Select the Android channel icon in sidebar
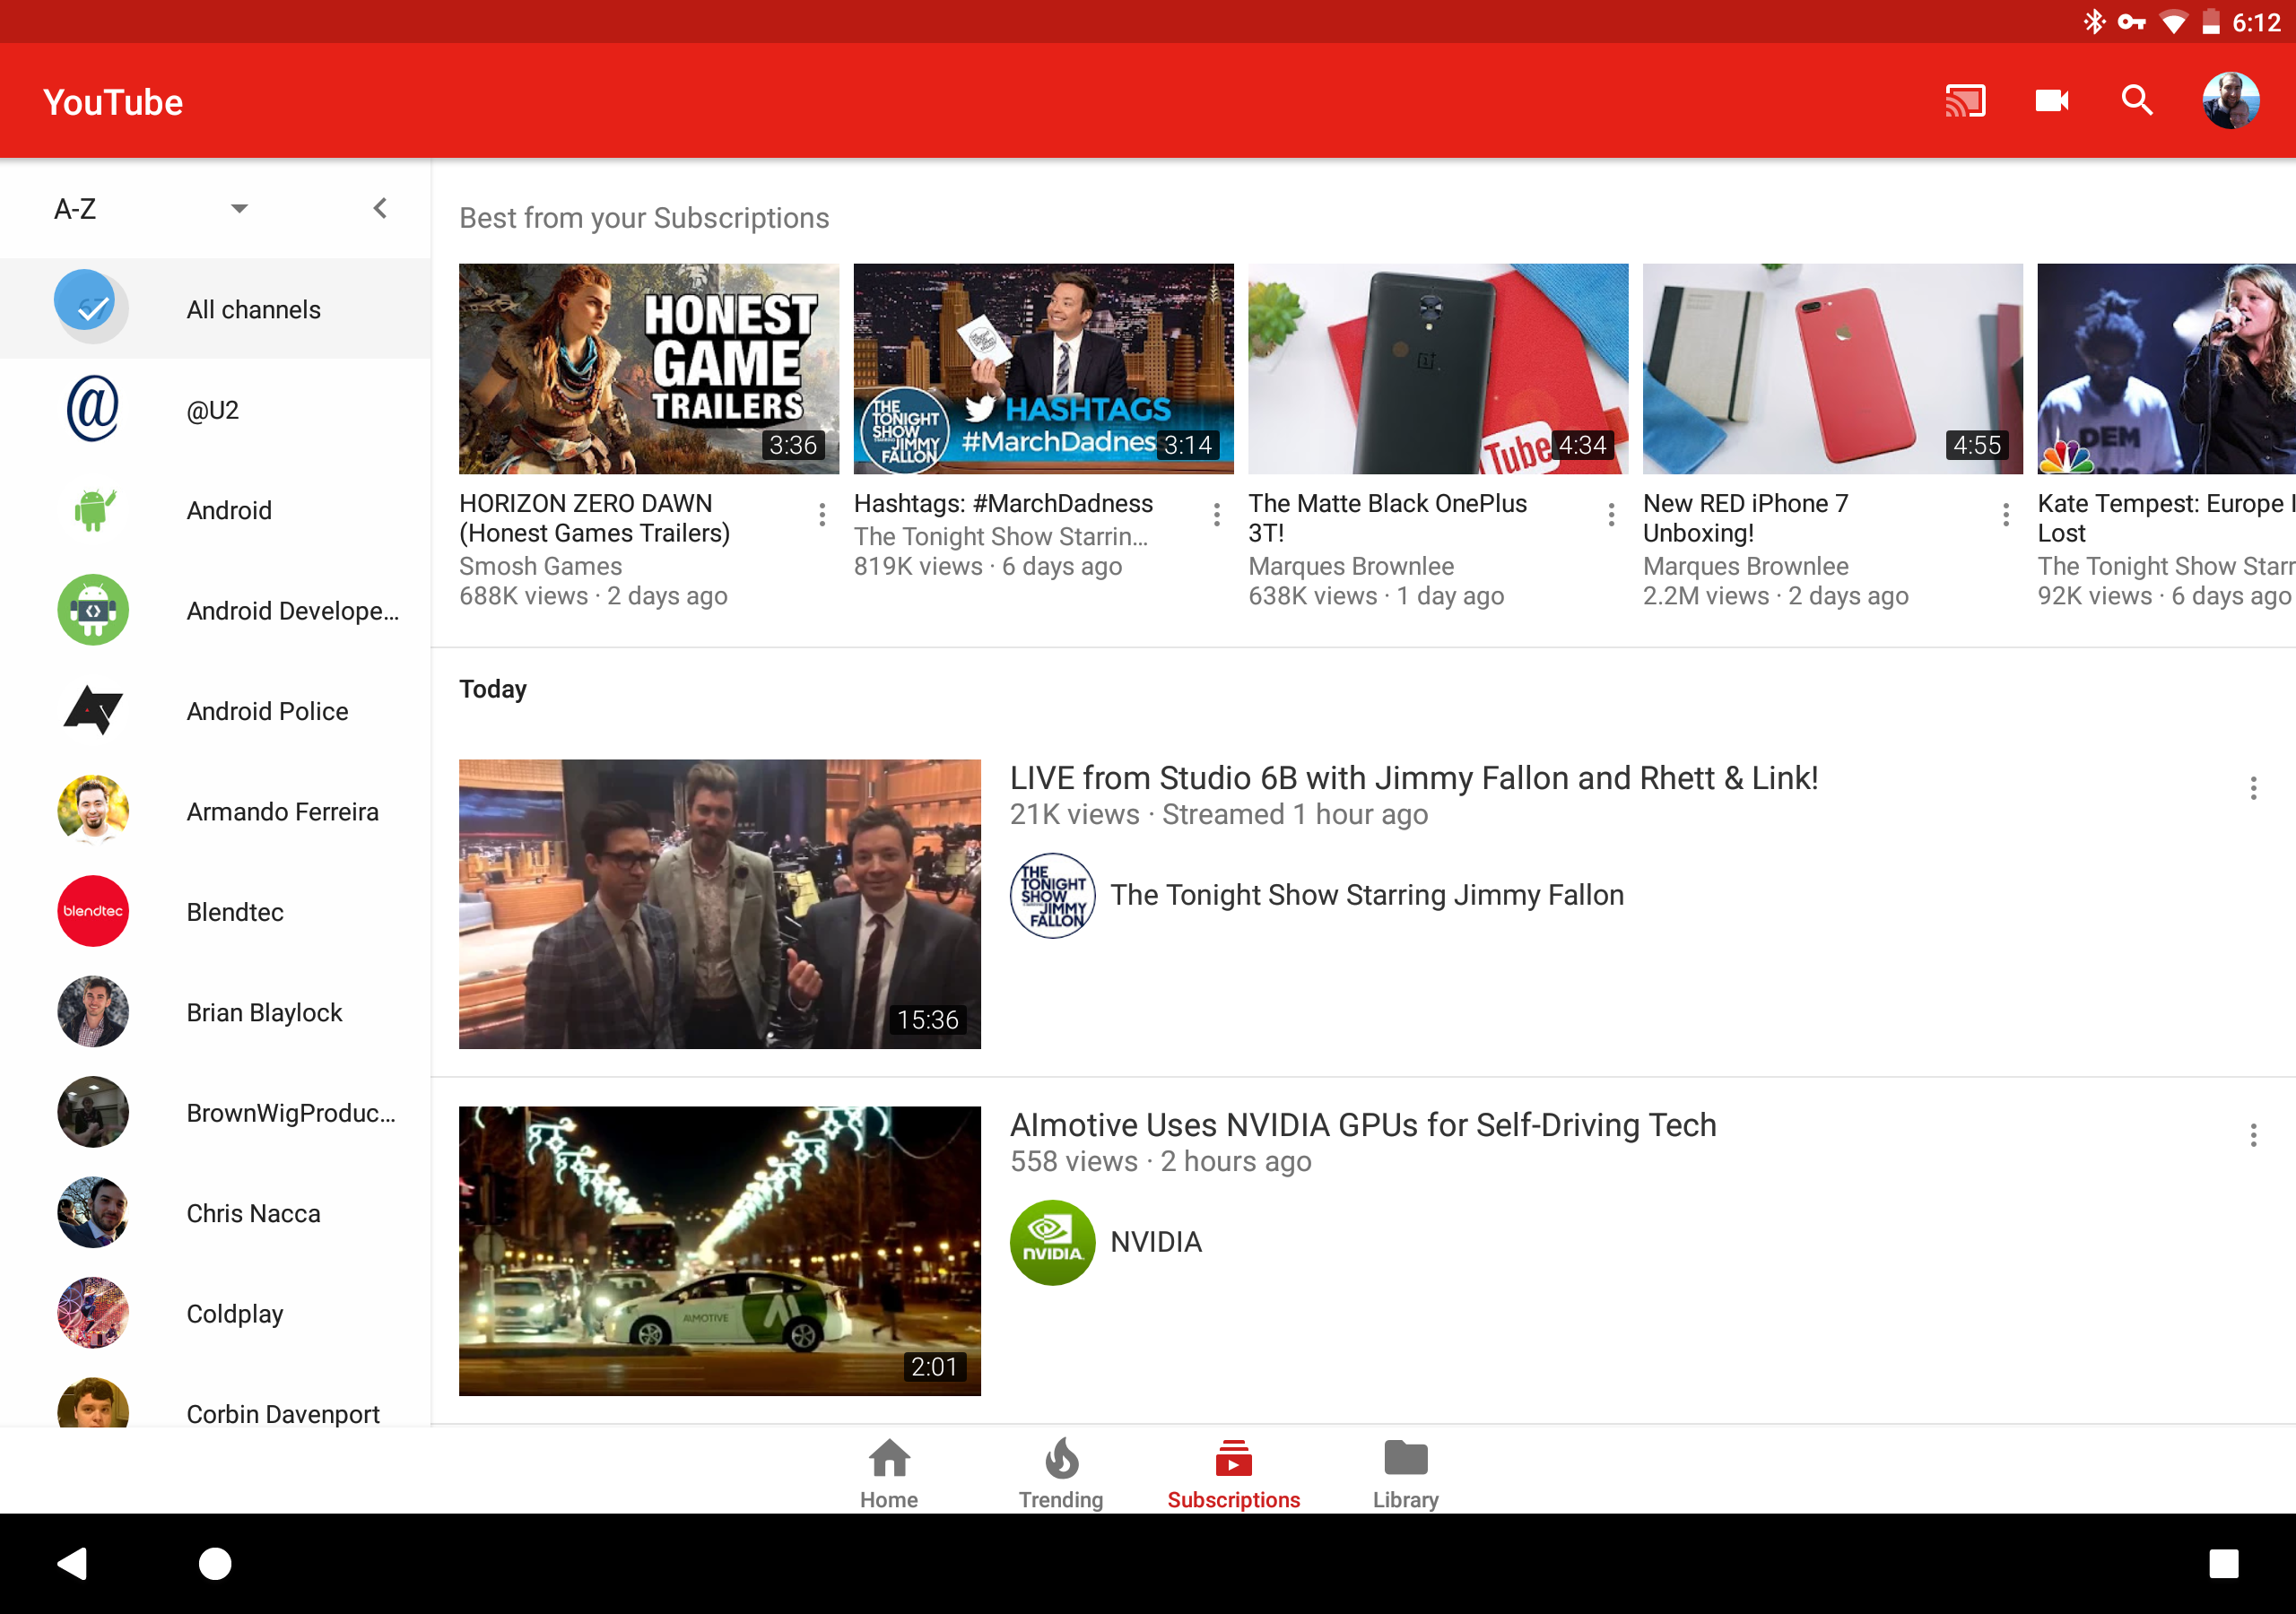Image resolution: width=2296 pixels, height=1614 pixels. [92, 510]
